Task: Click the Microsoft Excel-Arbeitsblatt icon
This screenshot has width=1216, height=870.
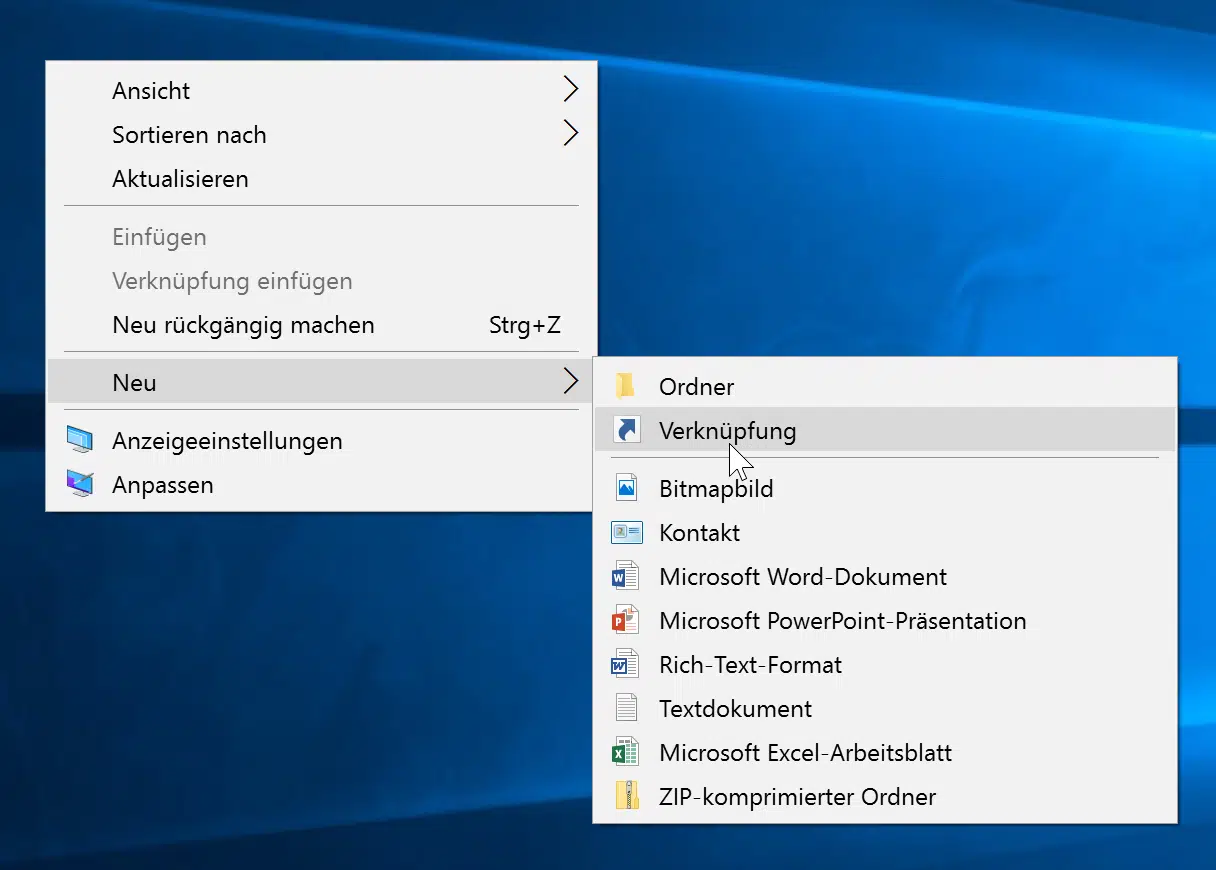Action: point(624,752)
